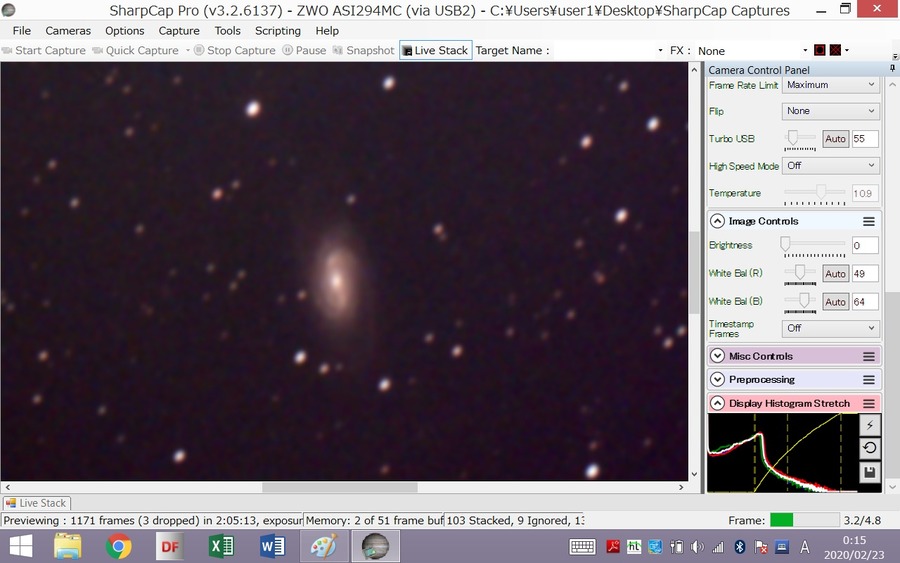Open the Help menu
The height and width of the screenshot is (563, 900).
click(327, 30)
